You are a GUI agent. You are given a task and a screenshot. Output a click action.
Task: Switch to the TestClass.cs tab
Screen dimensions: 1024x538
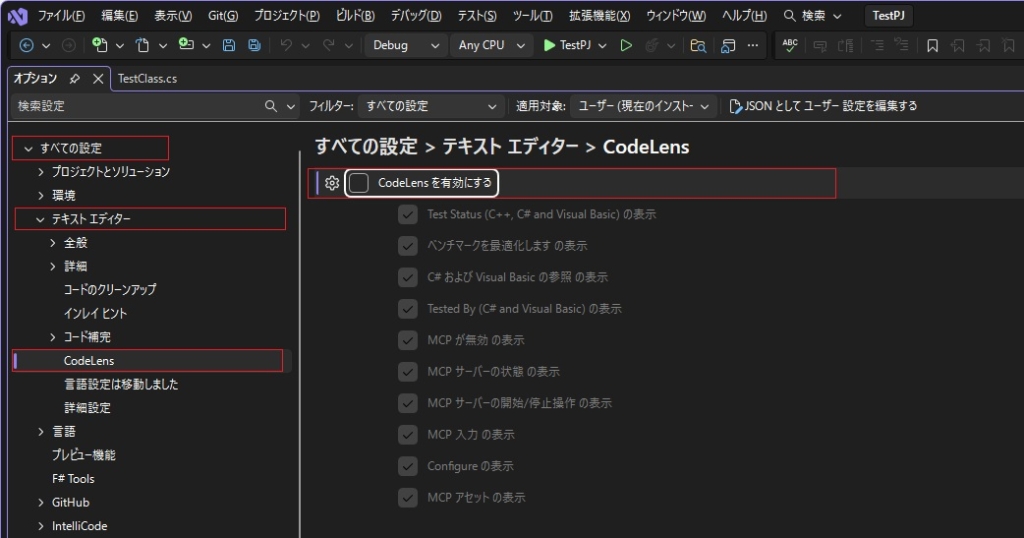pos(147,78)
